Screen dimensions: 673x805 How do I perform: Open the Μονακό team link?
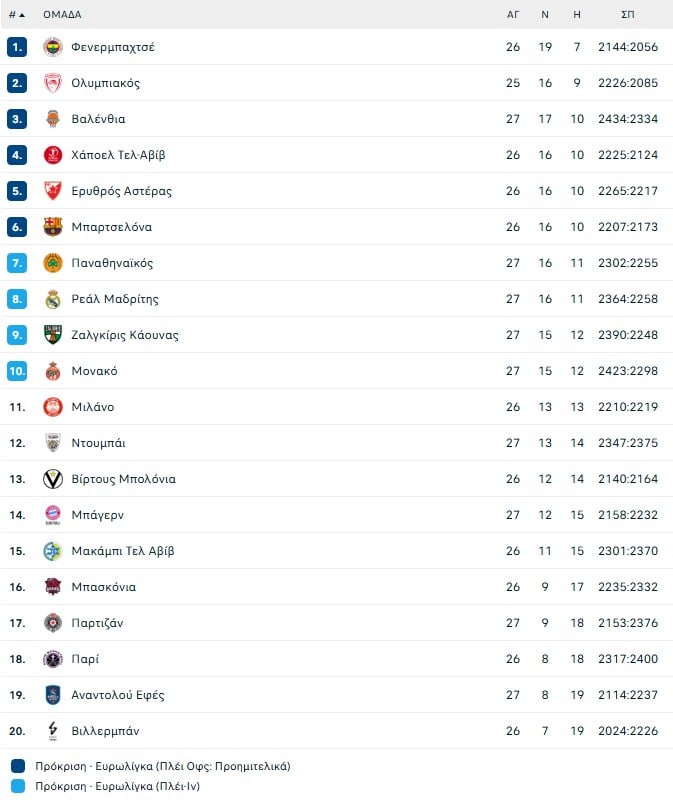[94, 371]
